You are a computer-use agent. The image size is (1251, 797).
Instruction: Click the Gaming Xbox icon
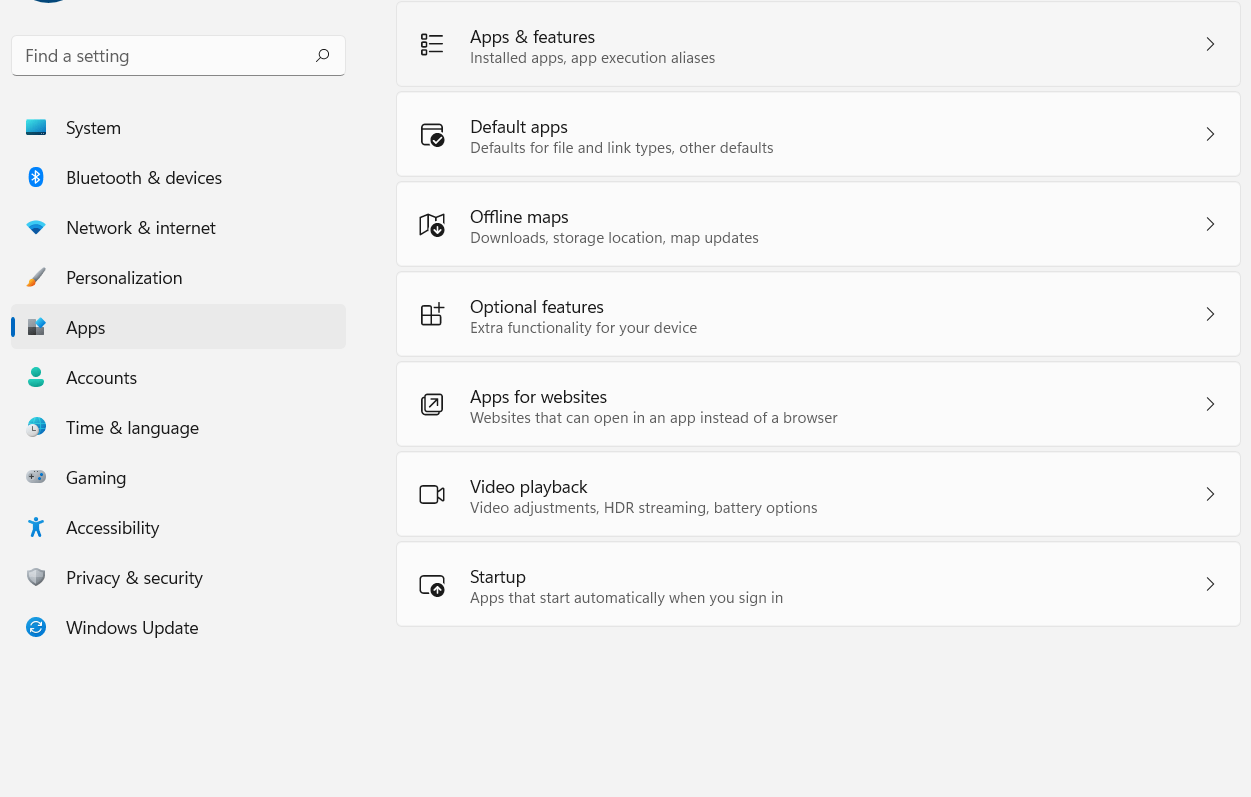click(x=36, y=477)
